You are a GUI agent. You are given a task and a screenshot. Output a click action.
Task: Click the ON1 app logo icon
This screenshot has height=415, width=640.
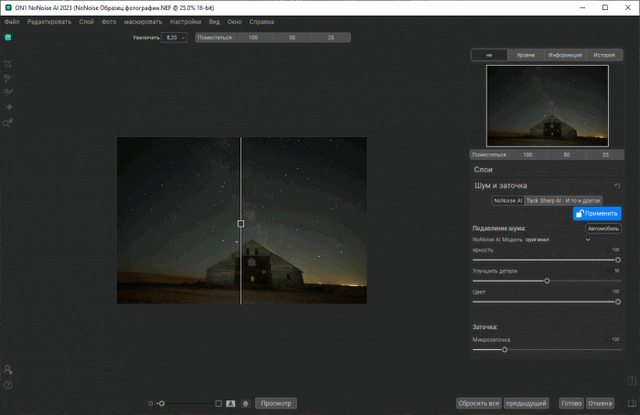click(8, 37)
